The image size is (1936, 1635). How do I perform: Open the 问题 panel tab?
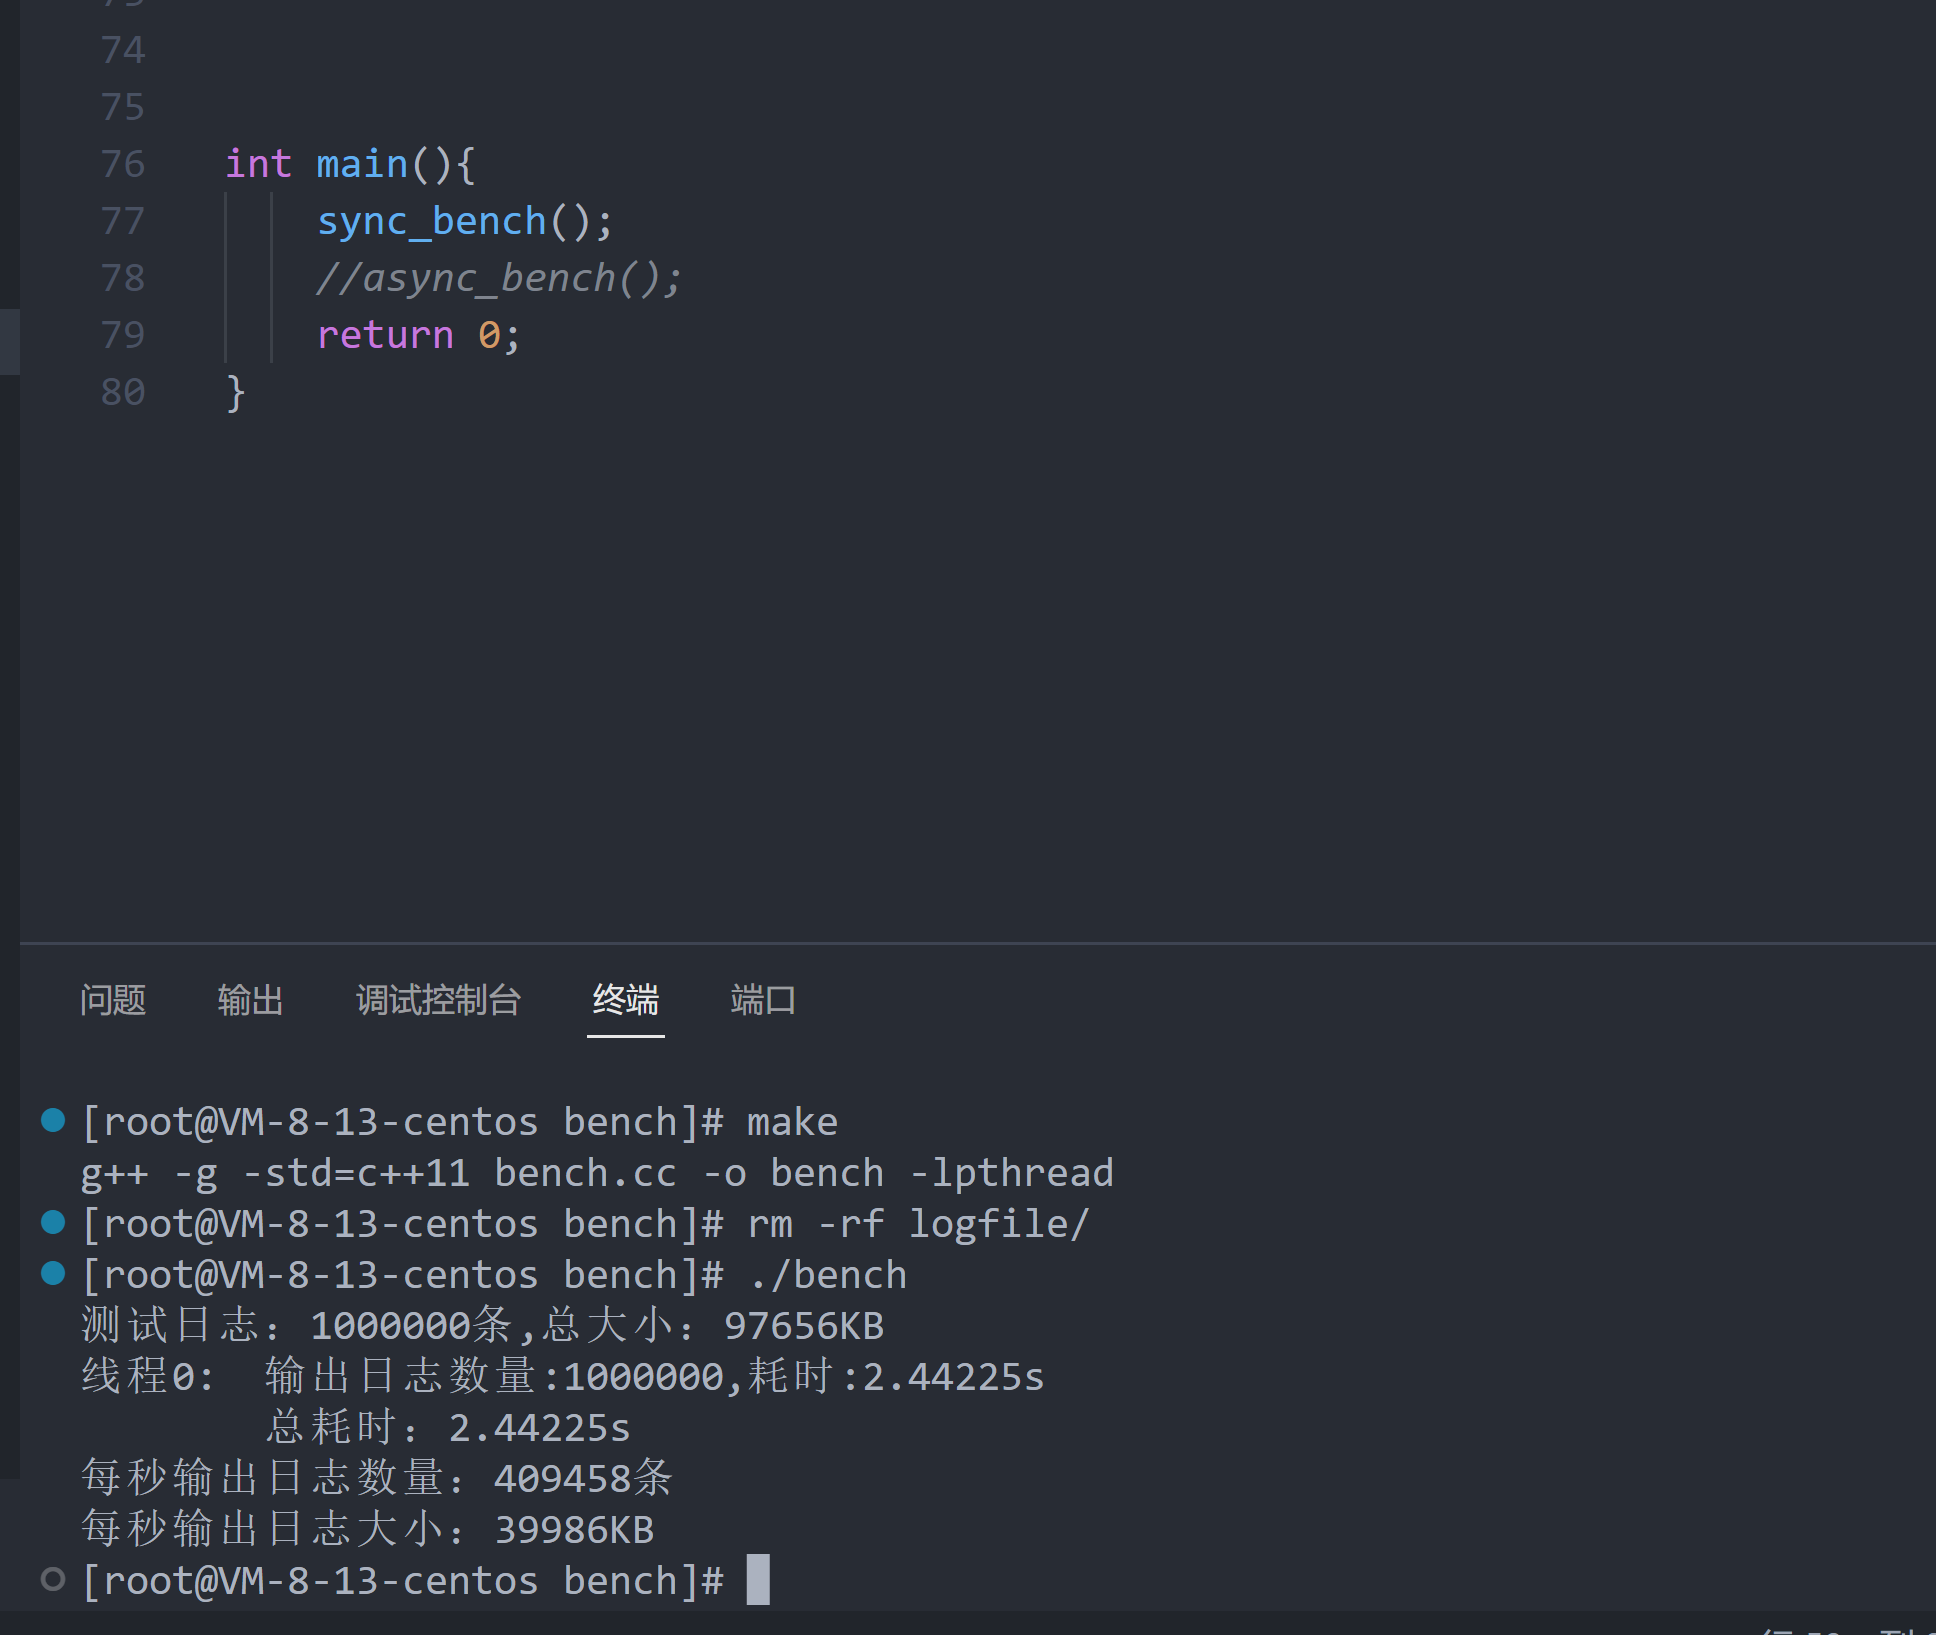click(x=113, y=1000)
